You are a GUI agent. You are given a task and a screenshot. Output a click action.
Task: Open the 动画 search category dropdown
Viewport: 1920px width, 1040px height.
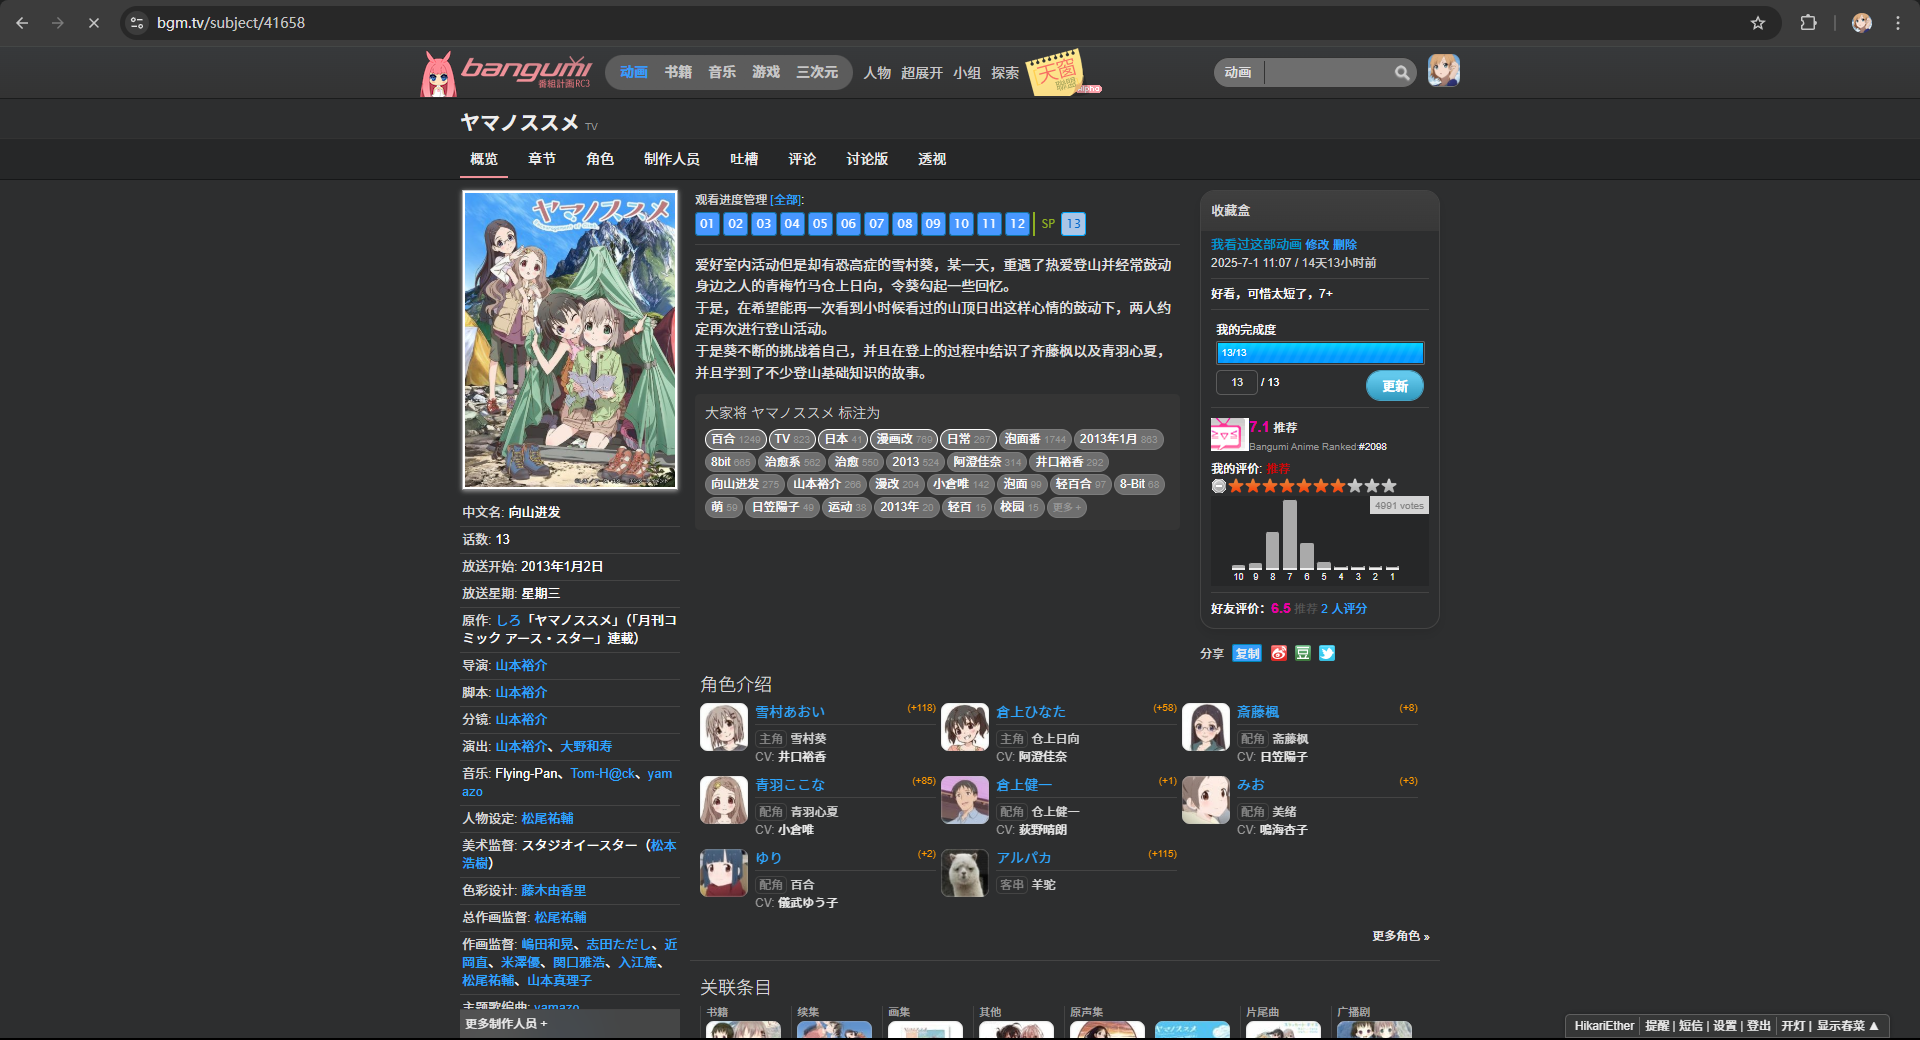click(x=1238, y=72)
